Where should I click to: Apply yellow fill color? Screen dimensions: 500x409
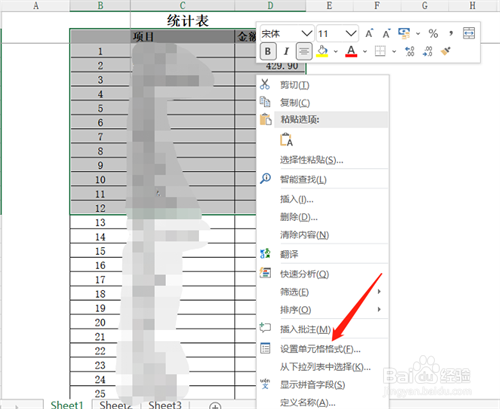[322, 51]
